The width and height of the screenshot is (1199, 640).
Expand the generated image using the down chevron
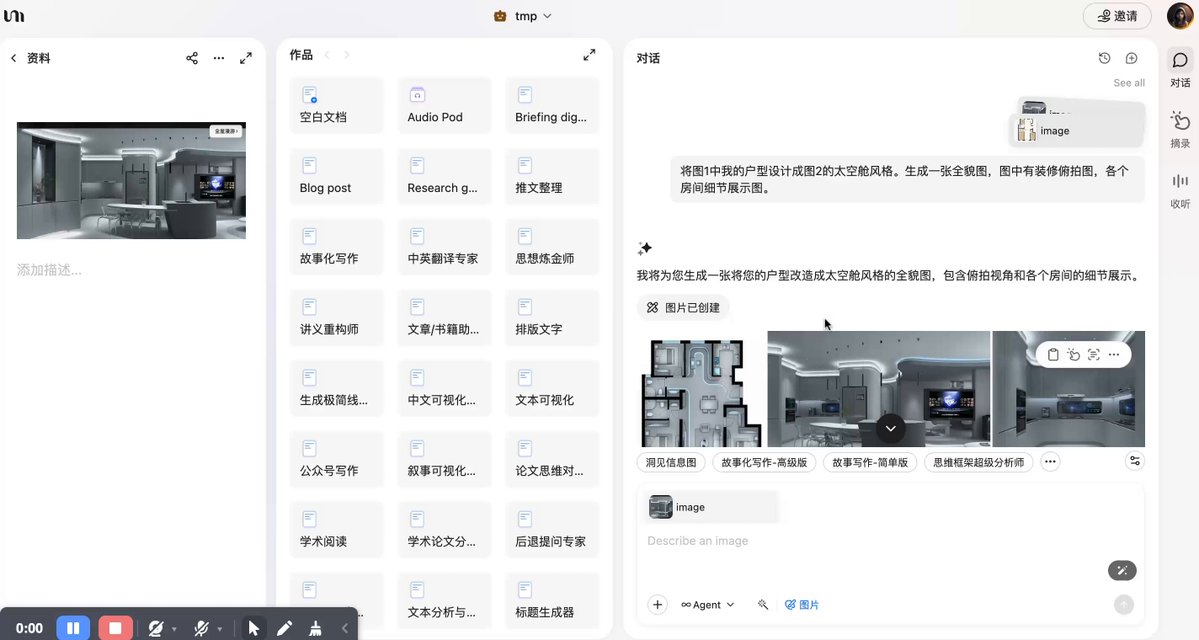pos(888,428)
